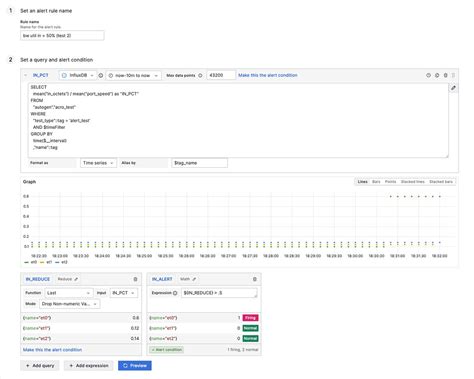Viewport: 474px width, 379px height.
Task: Open the Input dropdown showing IN_PCT
Action: tap(123, 293)
